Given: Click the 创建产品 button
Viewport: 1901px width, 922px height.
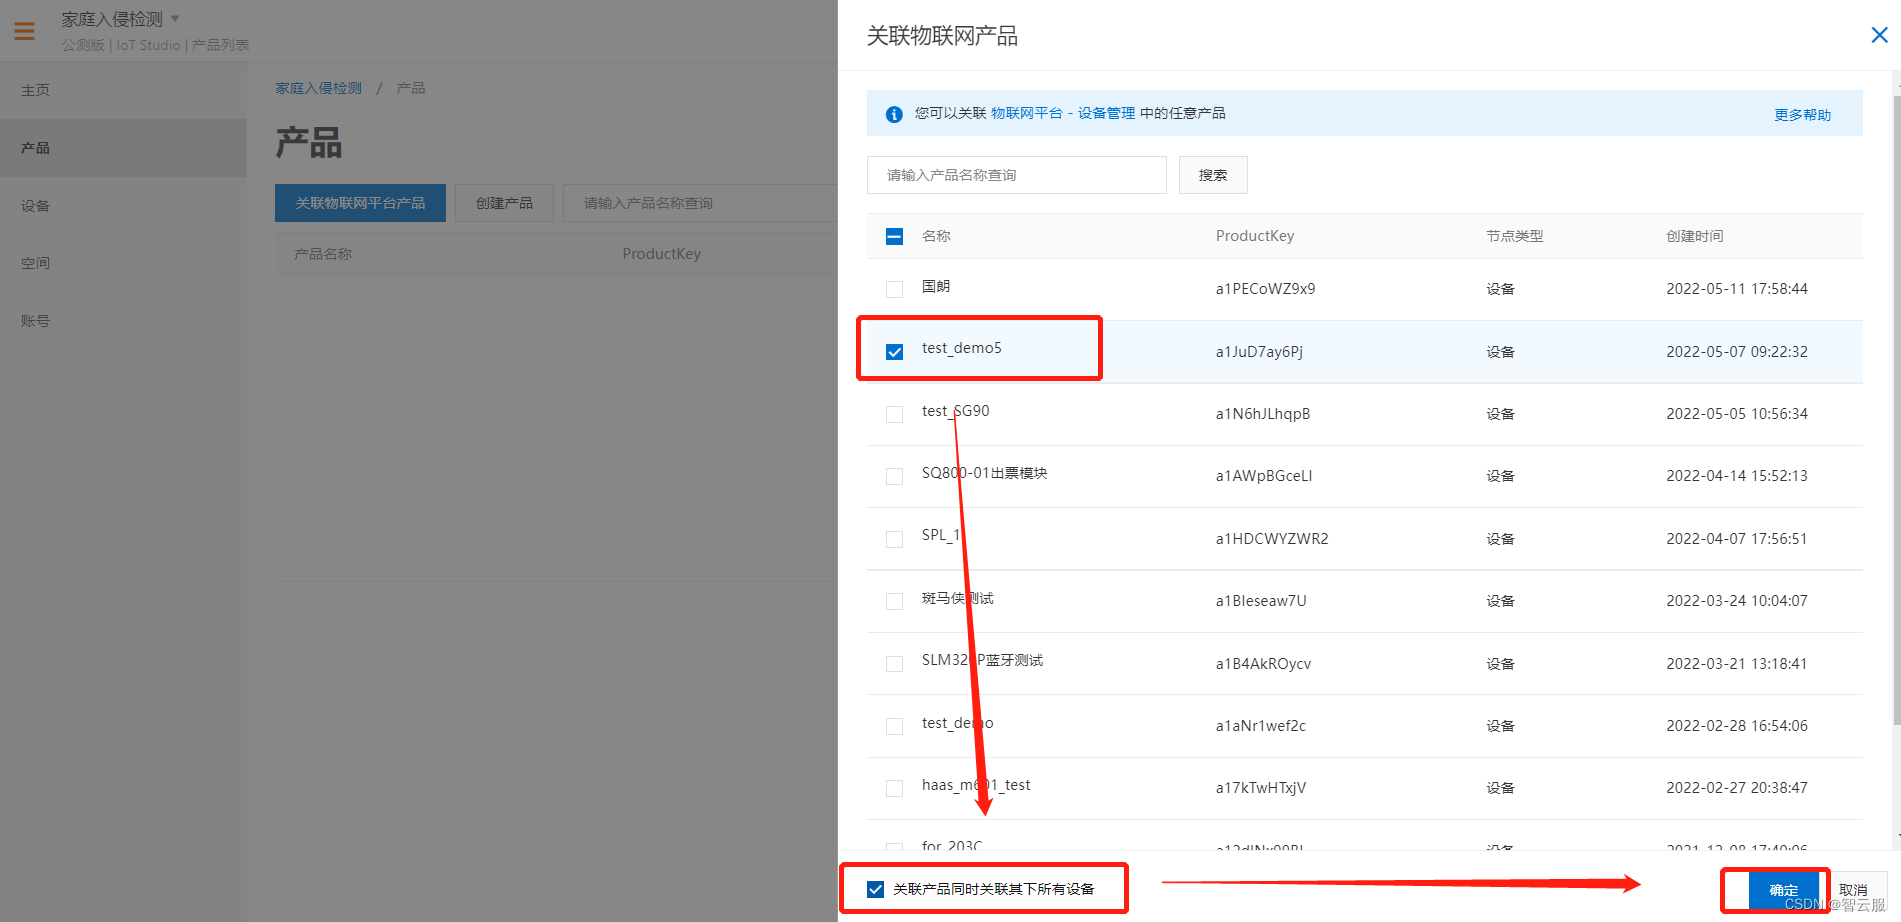Looking at the screenshot, I should point(504,203).
